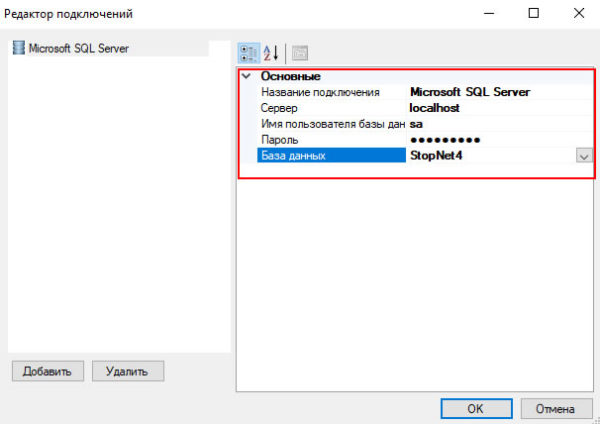
Task: Sort properties alphabetically with A-Z icon
Action: 271,53
